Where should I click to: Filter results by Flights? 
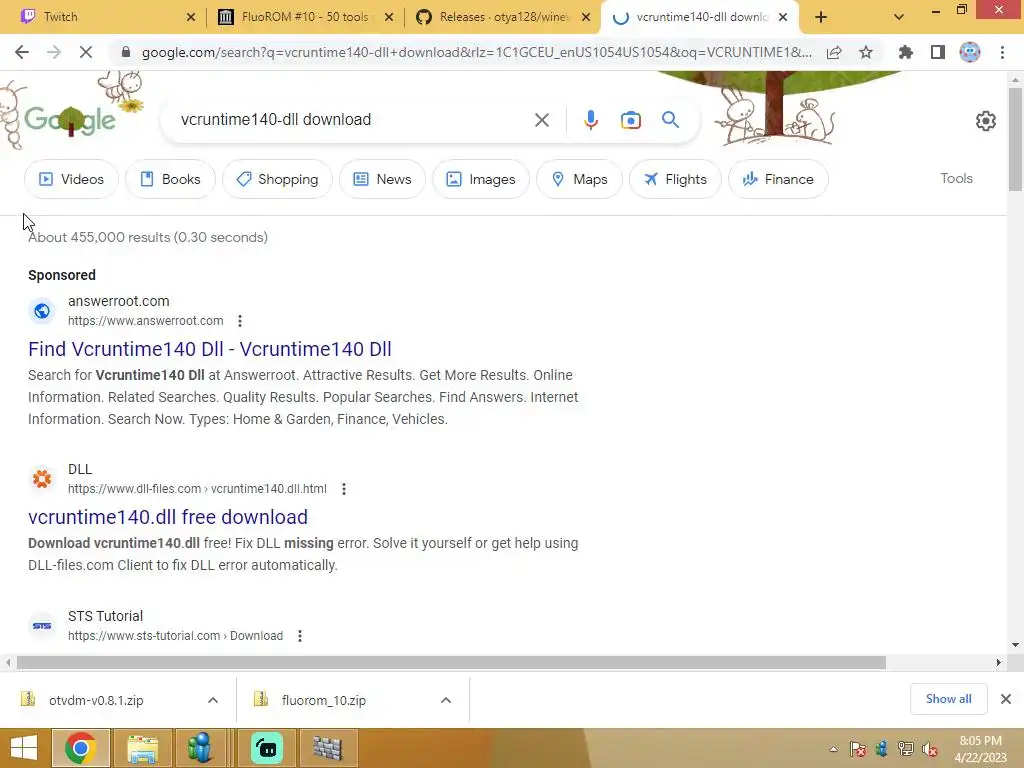click(x=675, y=179)
